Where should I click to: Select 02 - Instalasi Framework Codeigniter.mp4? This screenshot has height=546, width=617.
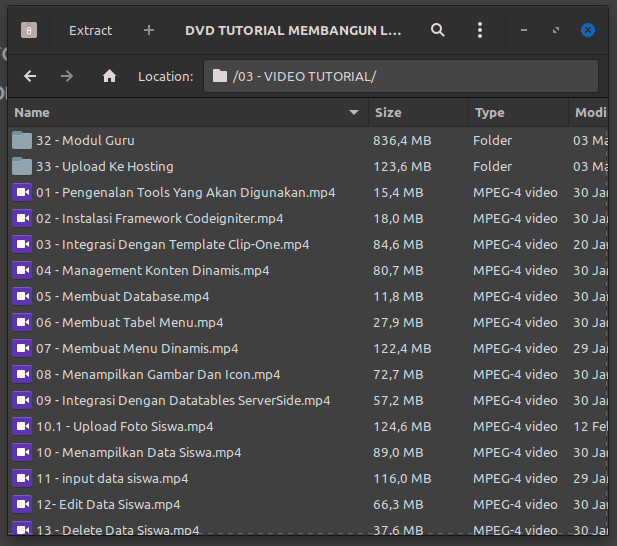tap(159, 218)
